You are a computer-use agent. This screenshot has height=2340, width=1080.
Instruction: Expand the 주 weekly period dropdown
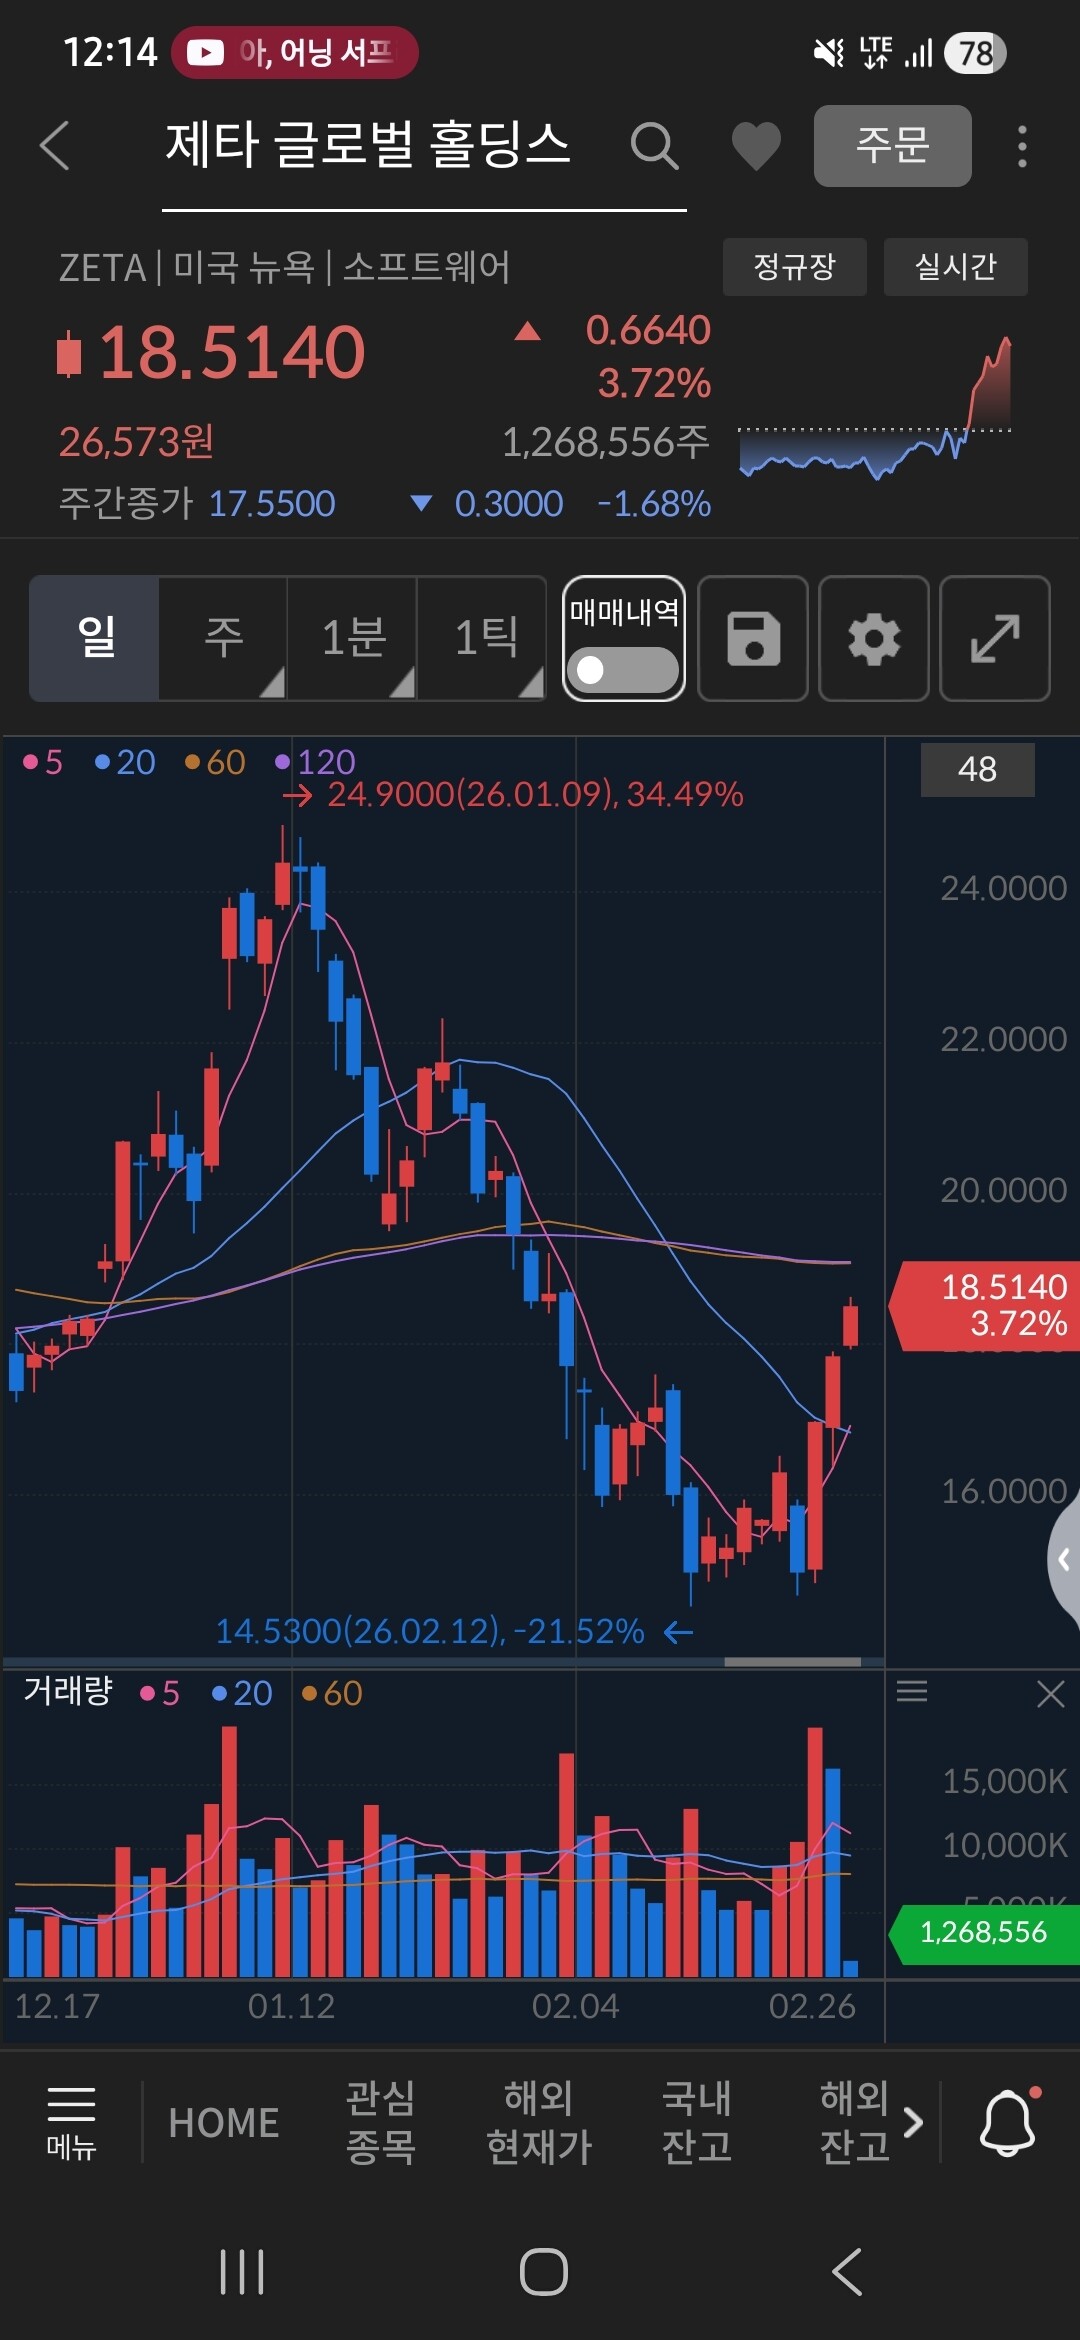click(223, 638)
